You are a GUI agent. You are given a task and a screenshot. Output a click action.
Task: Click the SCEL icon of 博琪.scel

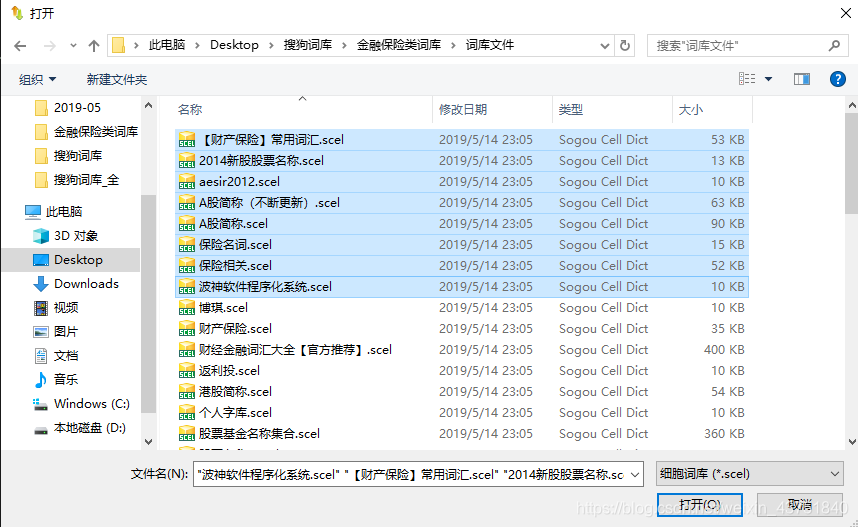(187, 308)
